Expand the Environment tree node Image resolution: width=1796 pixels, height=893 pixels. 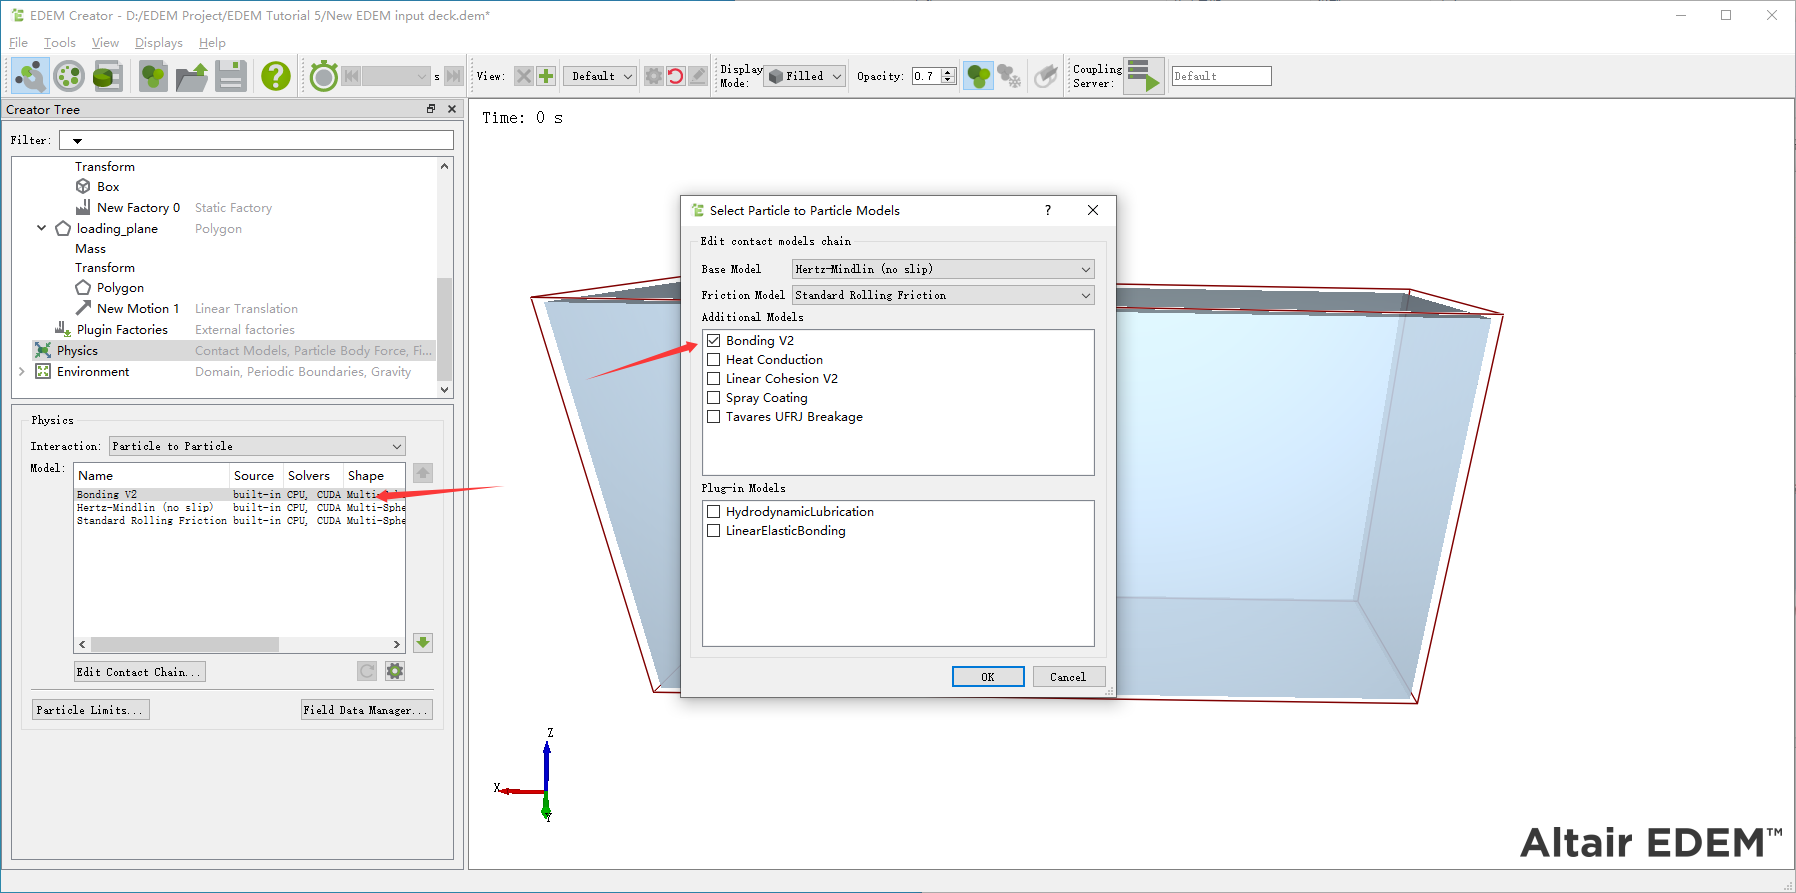pos(22,372)
